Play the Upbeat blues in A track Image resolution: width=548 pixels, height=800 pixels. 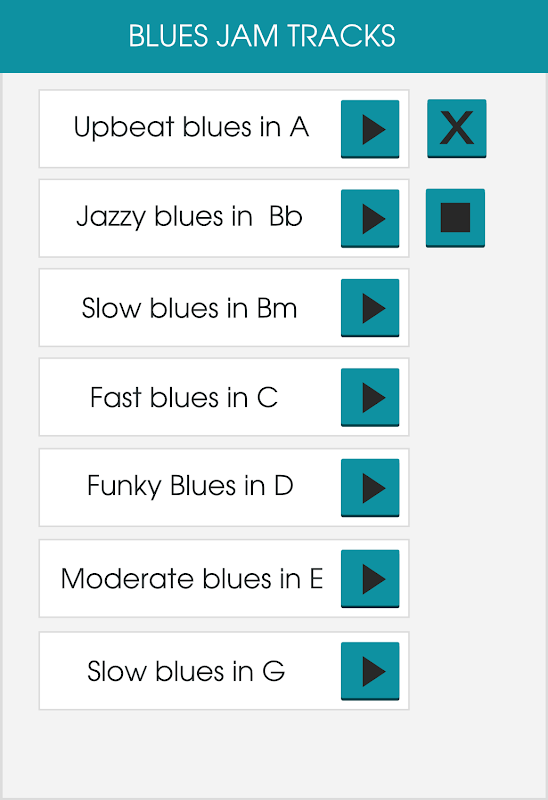tap(370, 129)
